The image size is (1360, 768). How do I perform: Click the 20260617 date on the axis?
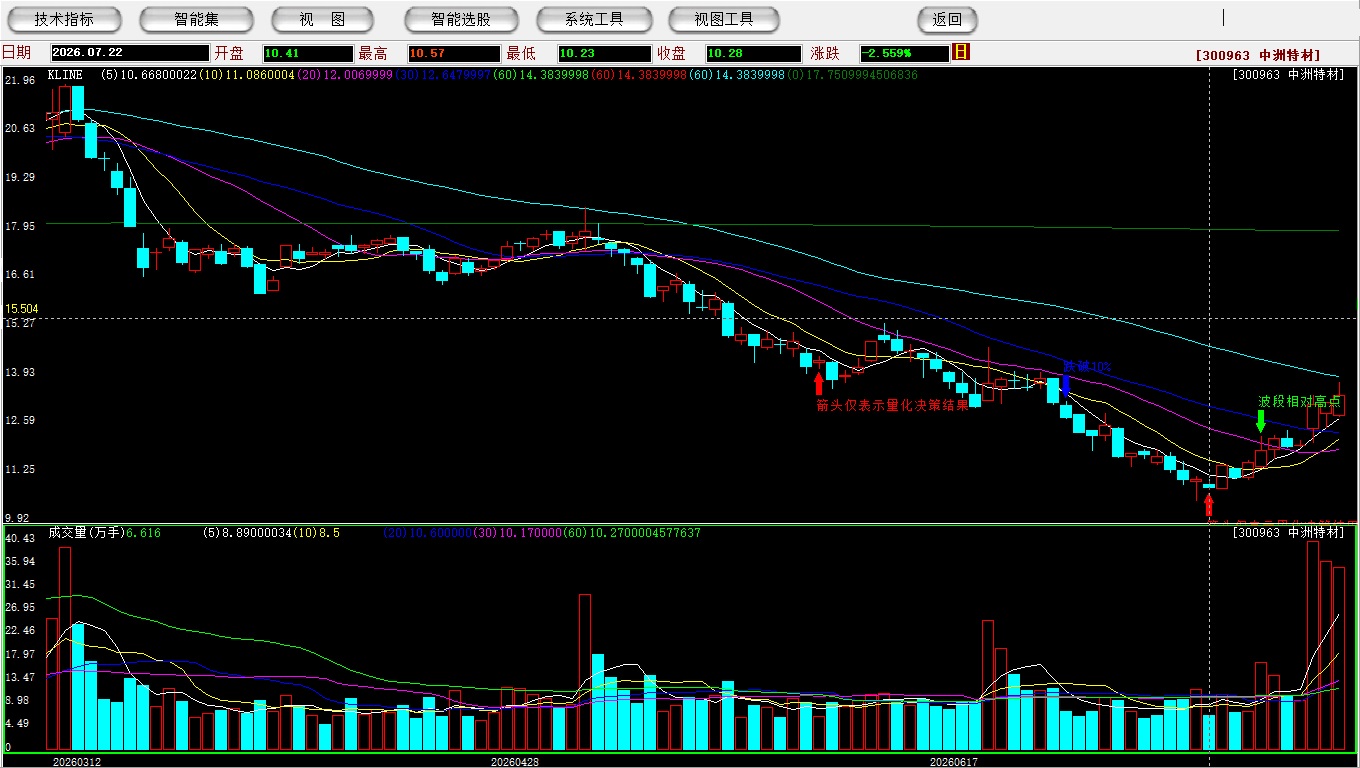pos(953,762)
